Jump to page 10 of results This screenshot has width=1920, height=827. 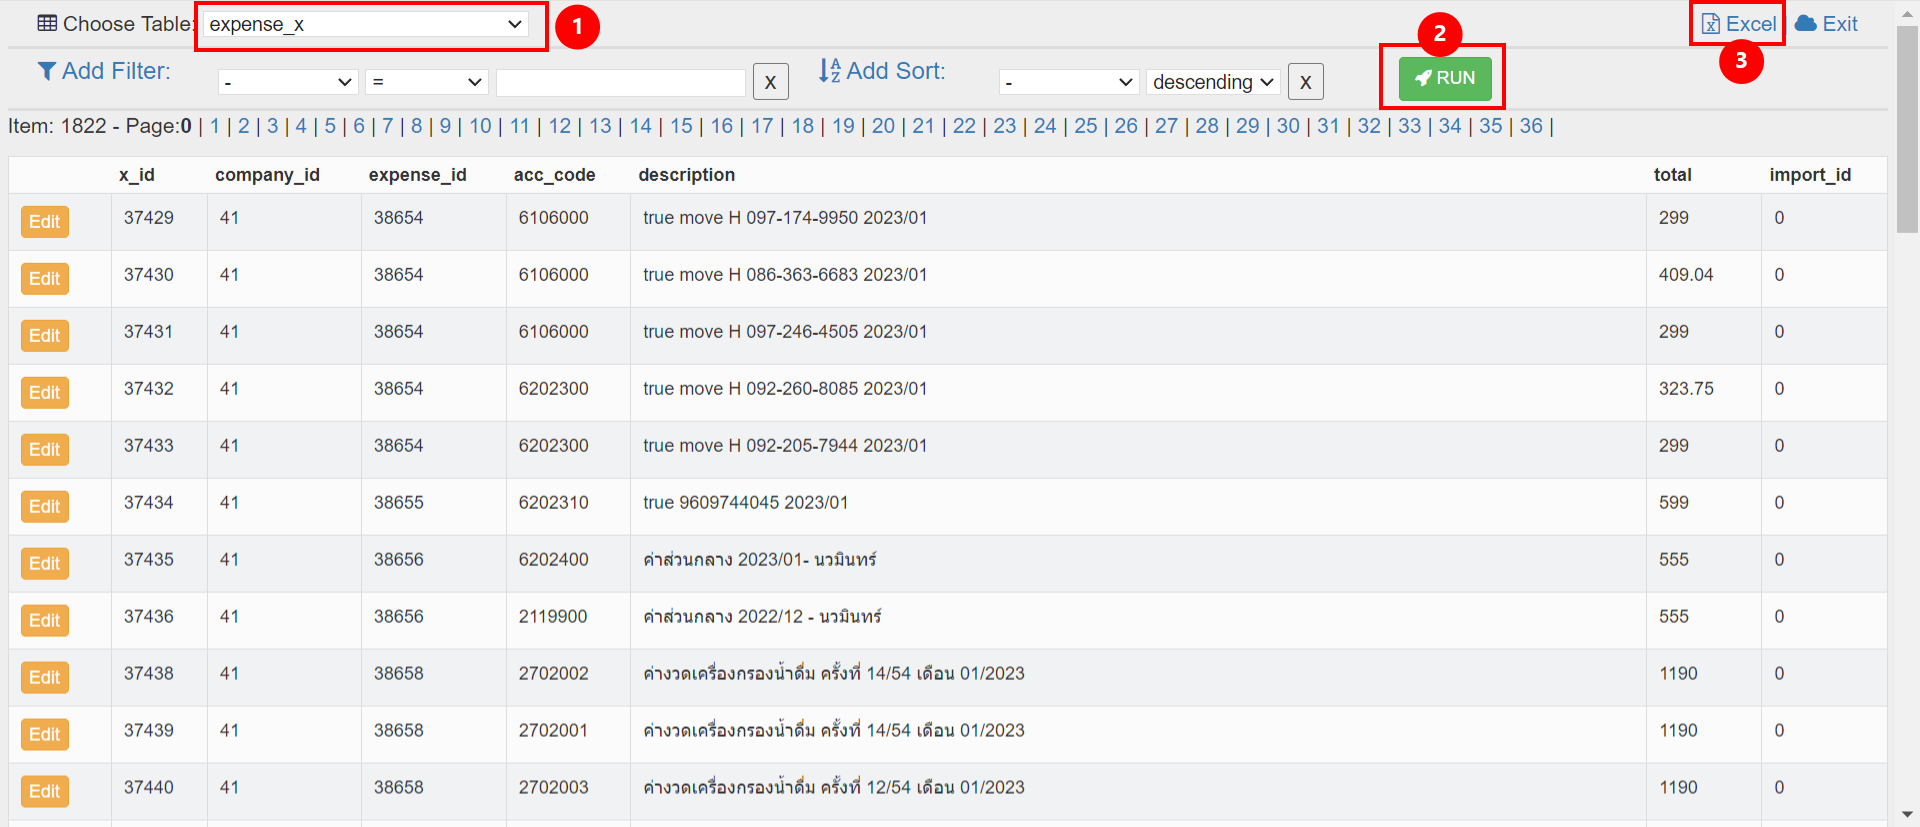pyautogui.click(x=481, y=126)
